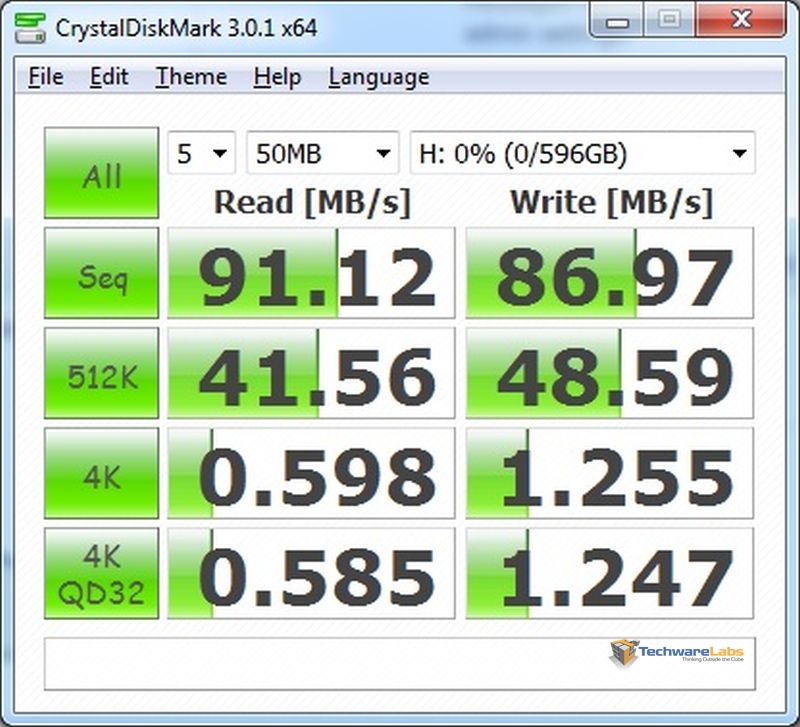The height and width of the screenshot is (727, 800).
Task: Click the 512K read result 41.56
Action: [311, 373]
